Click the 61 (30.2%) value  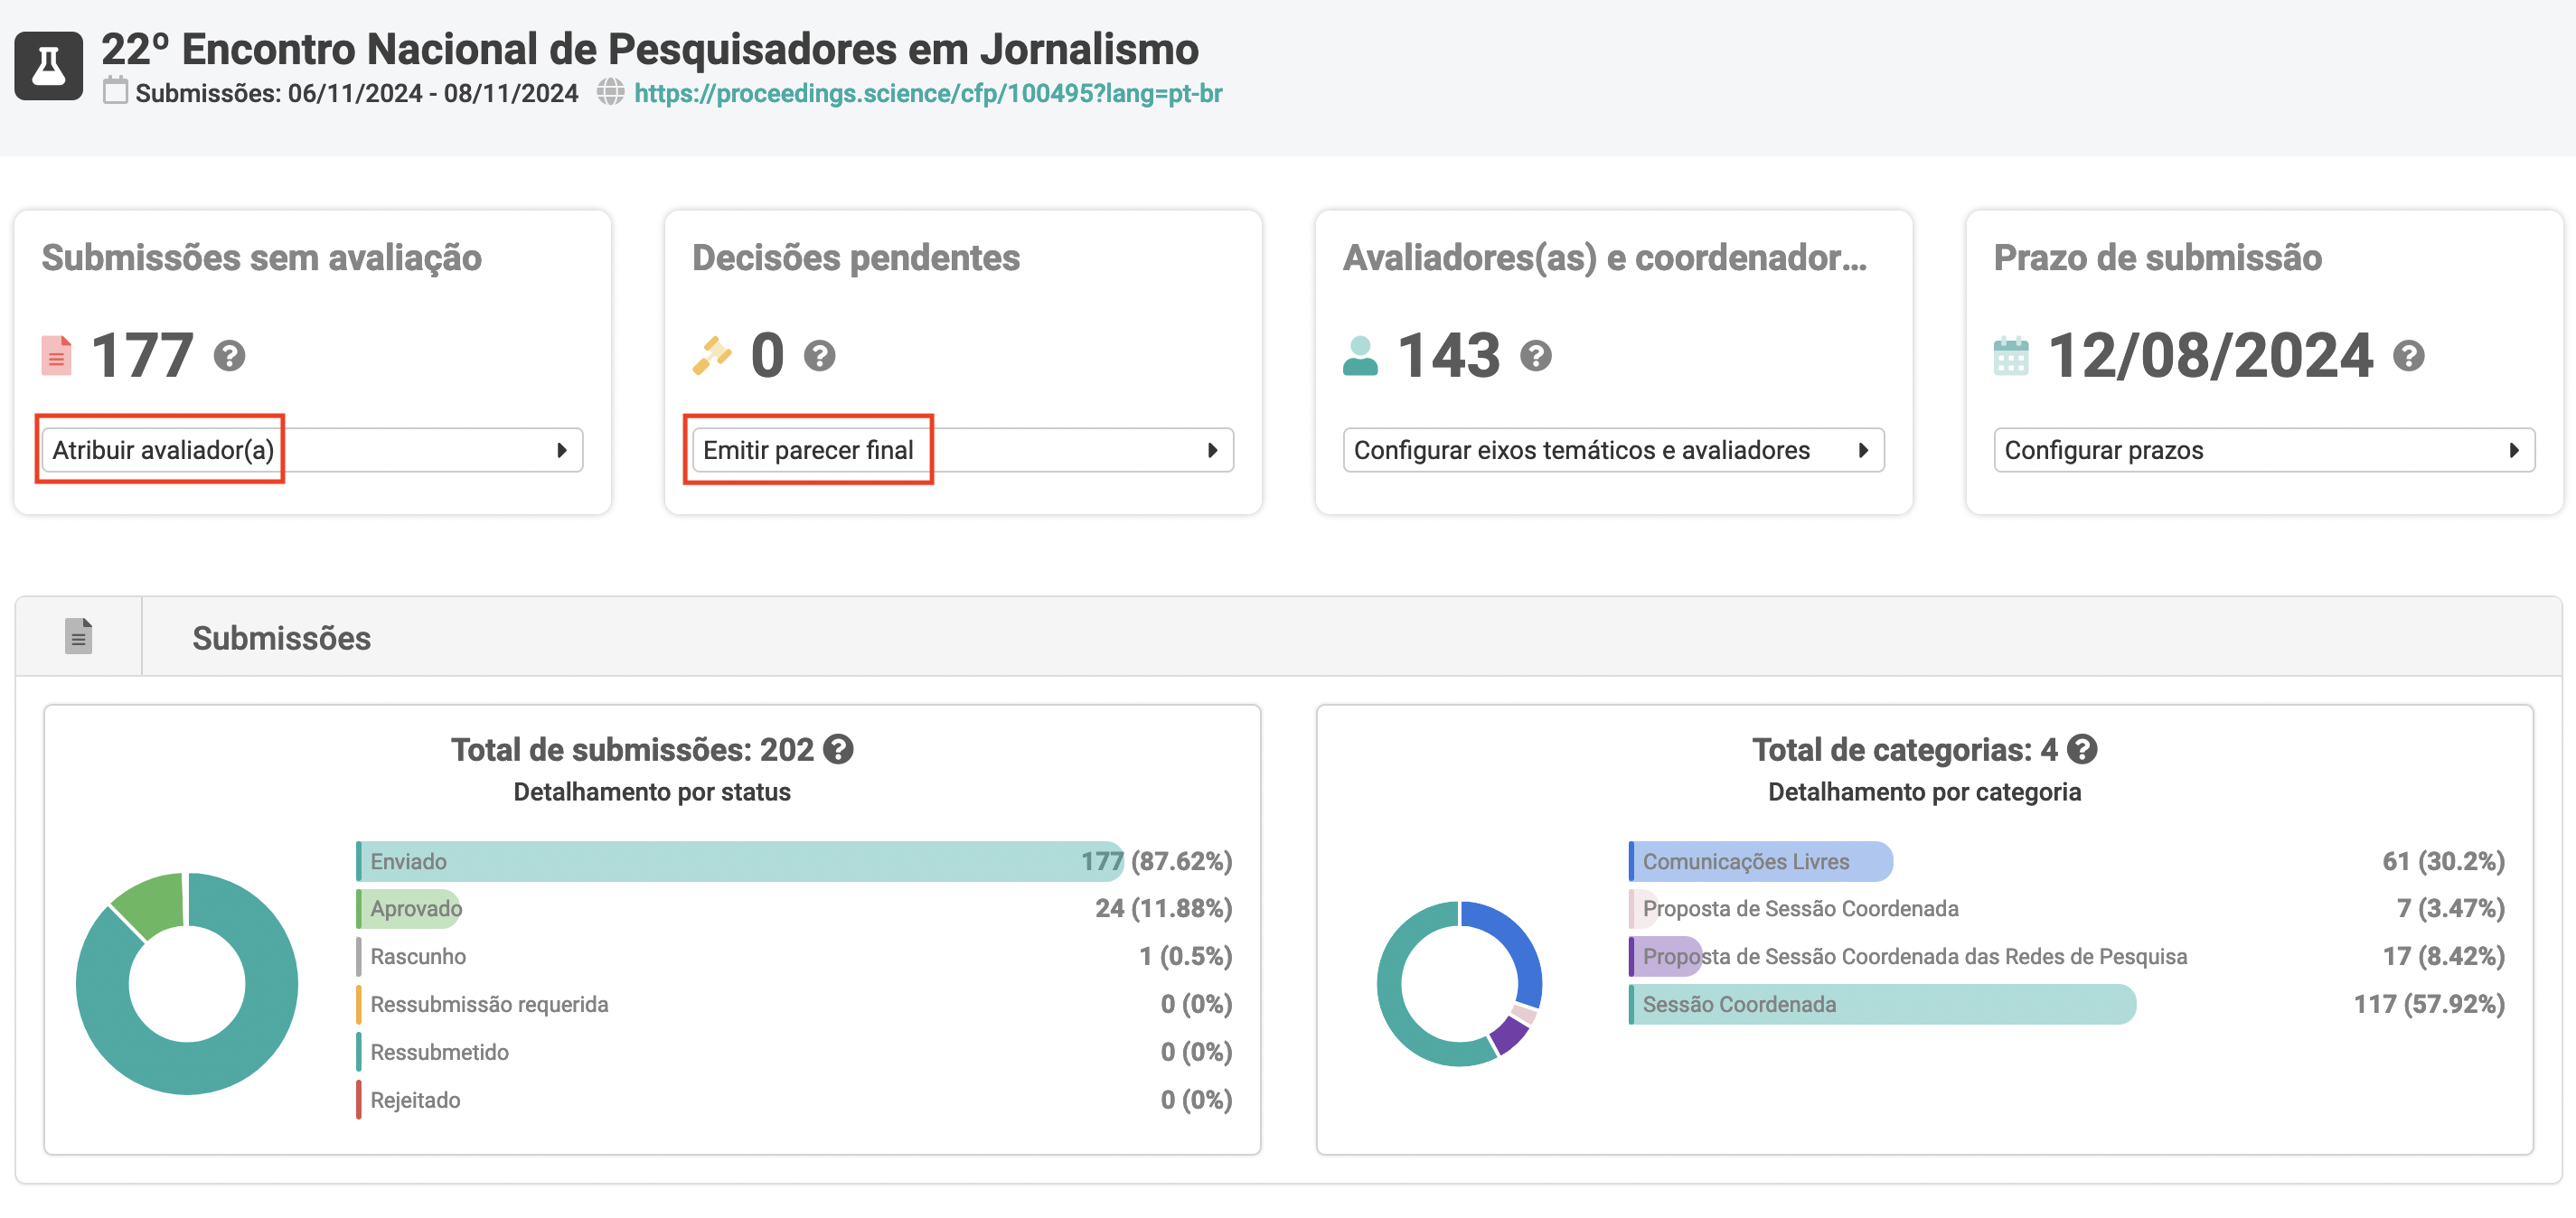coord(2443,861)
